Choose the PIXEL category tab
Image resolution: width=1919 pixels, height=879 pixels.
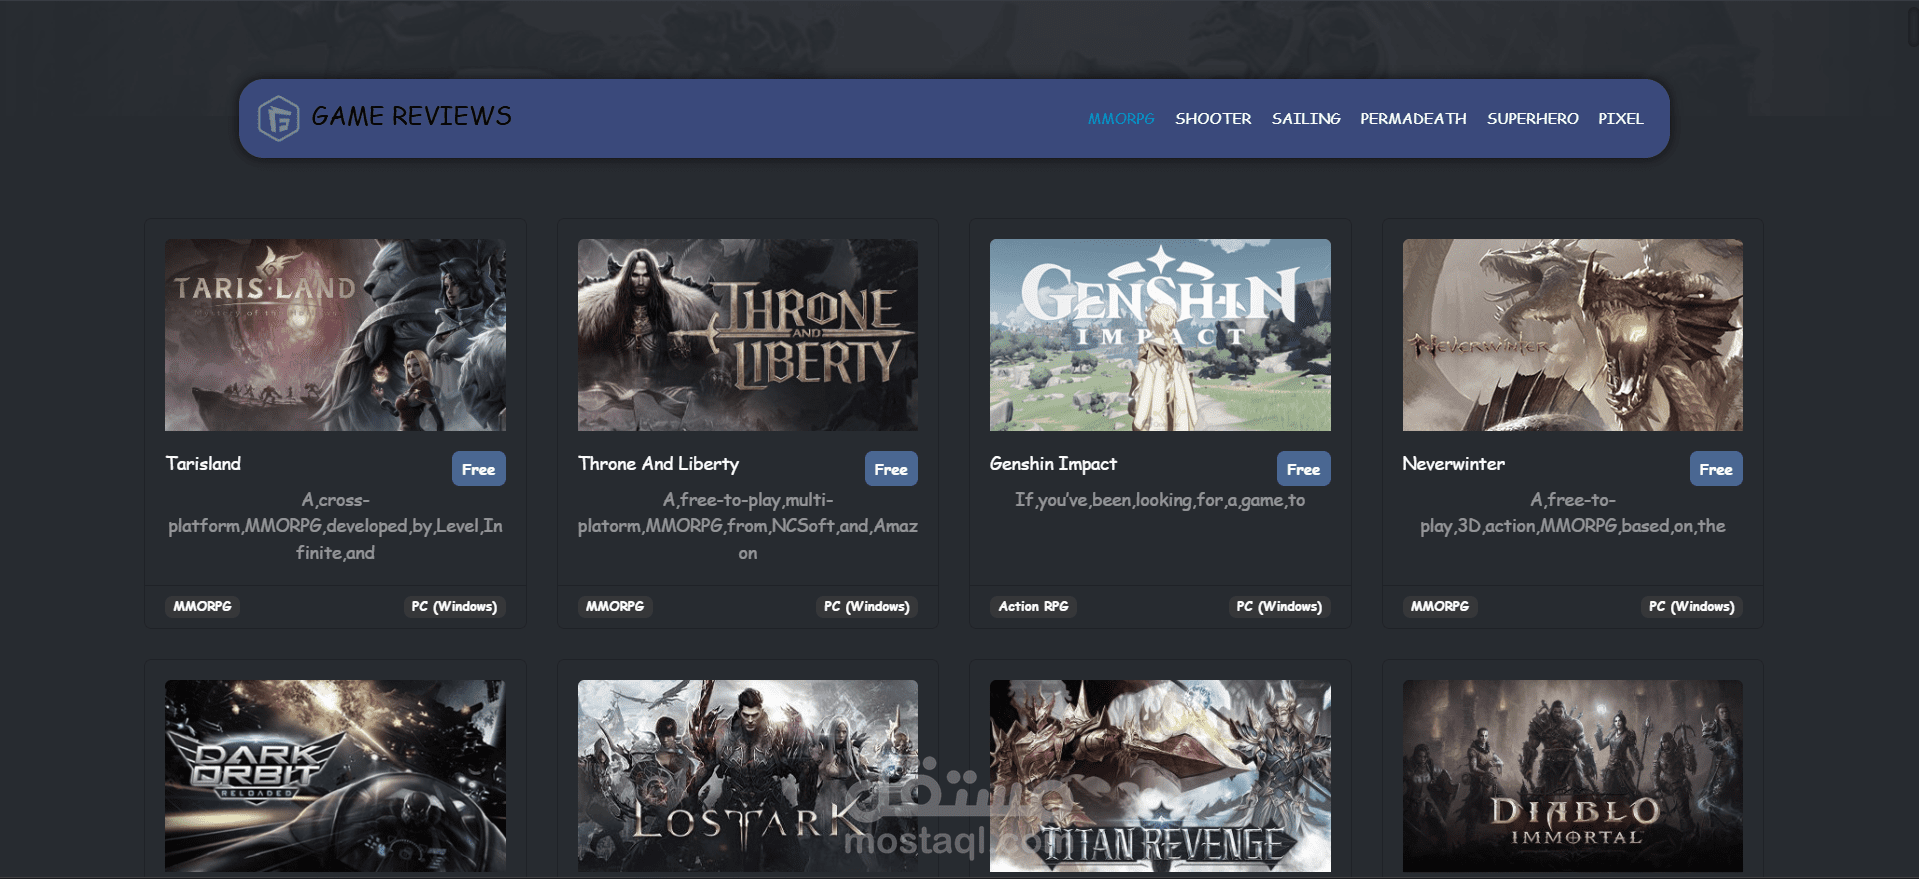click(1621, 118)
